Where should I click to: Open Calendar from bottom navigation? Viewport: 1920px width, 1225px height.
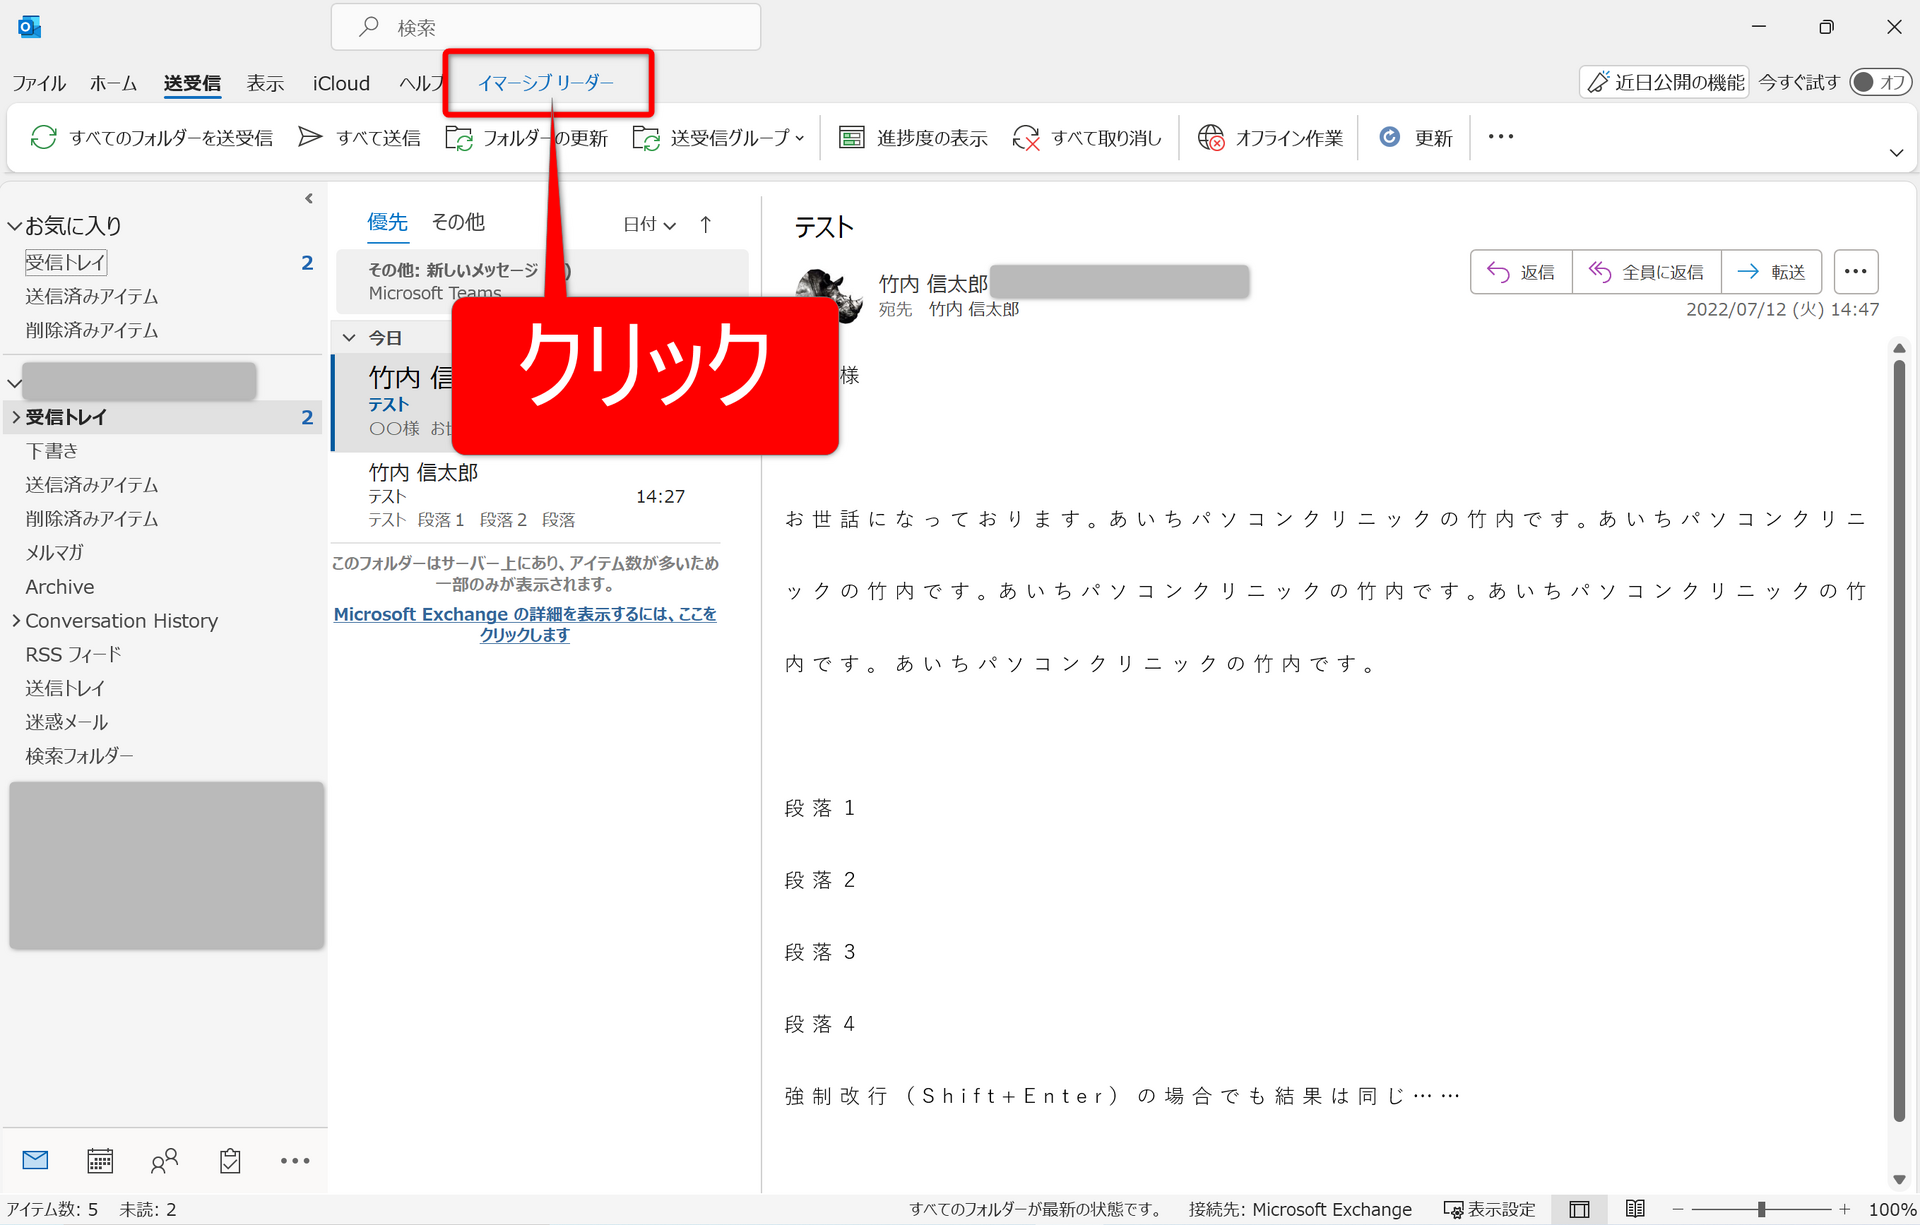100,1160
